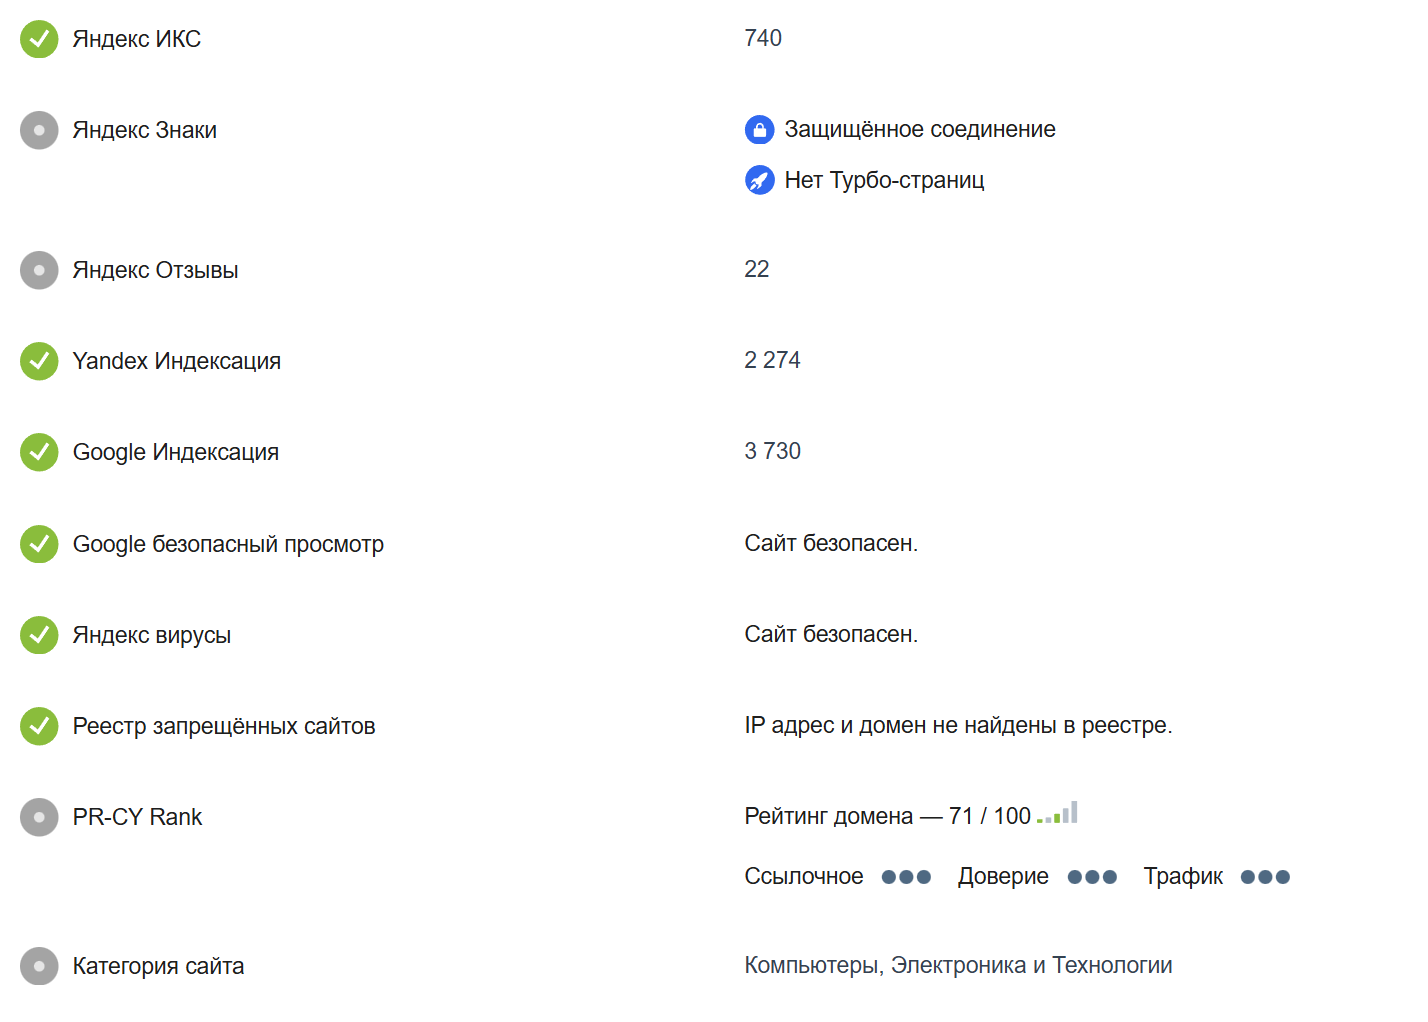Click the Yandex indexed pages value 2 274

coord(772,360)
